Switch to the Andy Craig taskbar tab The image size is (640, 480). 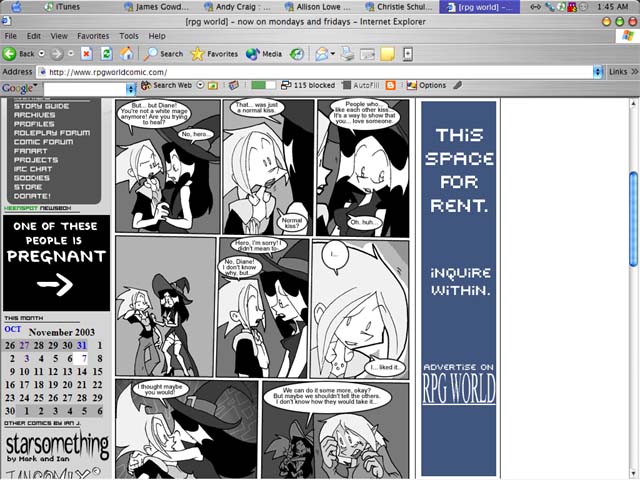237,7
